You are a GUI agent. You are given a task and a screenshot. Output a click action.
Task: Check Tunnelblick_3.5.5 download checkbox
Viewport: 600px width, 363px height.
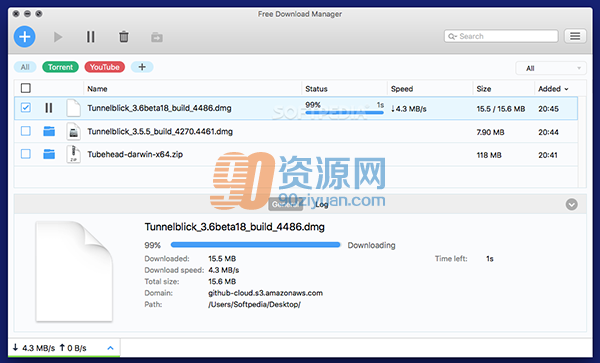(26, 131)
